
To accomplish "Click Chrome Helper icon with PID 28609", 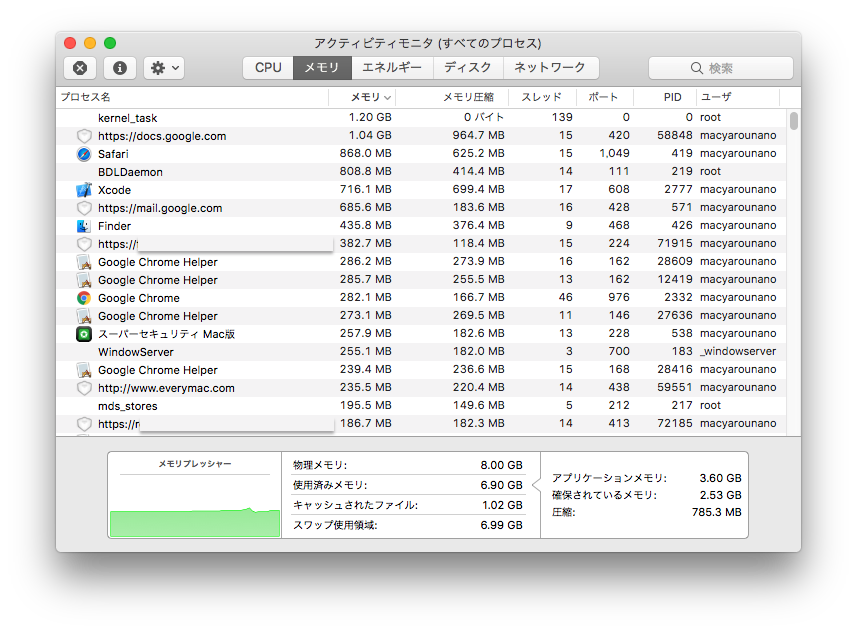I will coord(84,262).
